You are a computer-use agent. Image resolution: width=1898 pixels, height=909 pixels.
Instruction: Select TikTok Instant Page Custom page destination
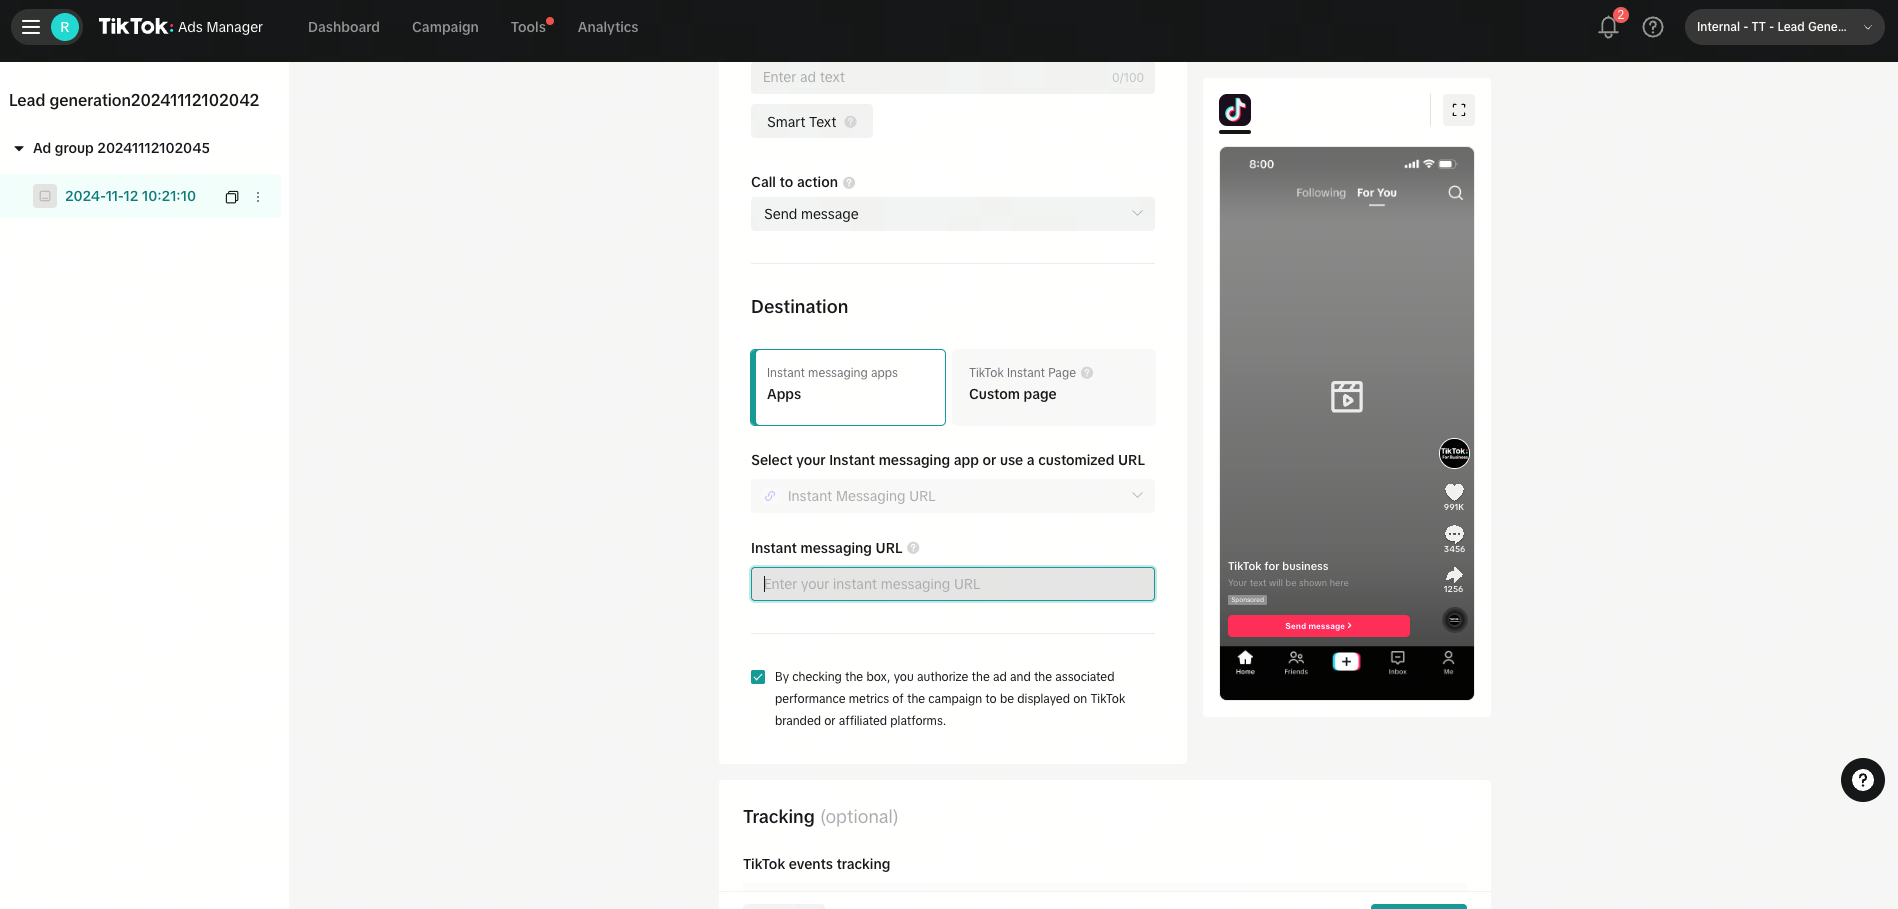pos(1054,387)
